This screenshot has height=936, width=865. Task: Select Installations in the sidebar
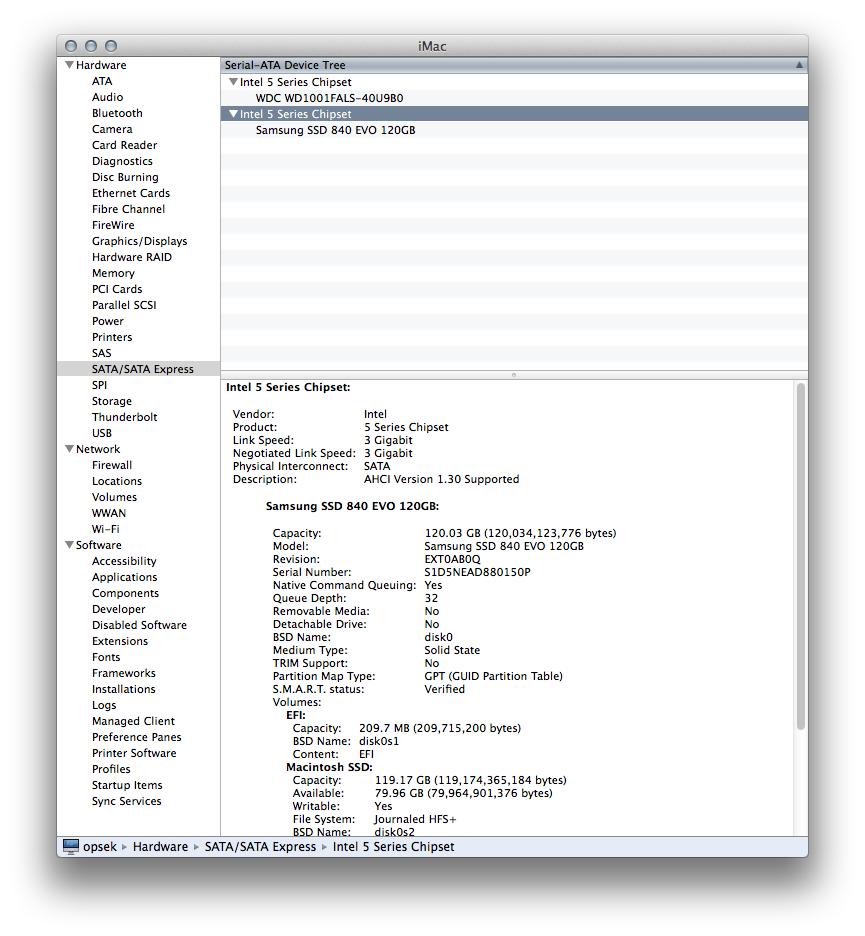pos(124,689)
